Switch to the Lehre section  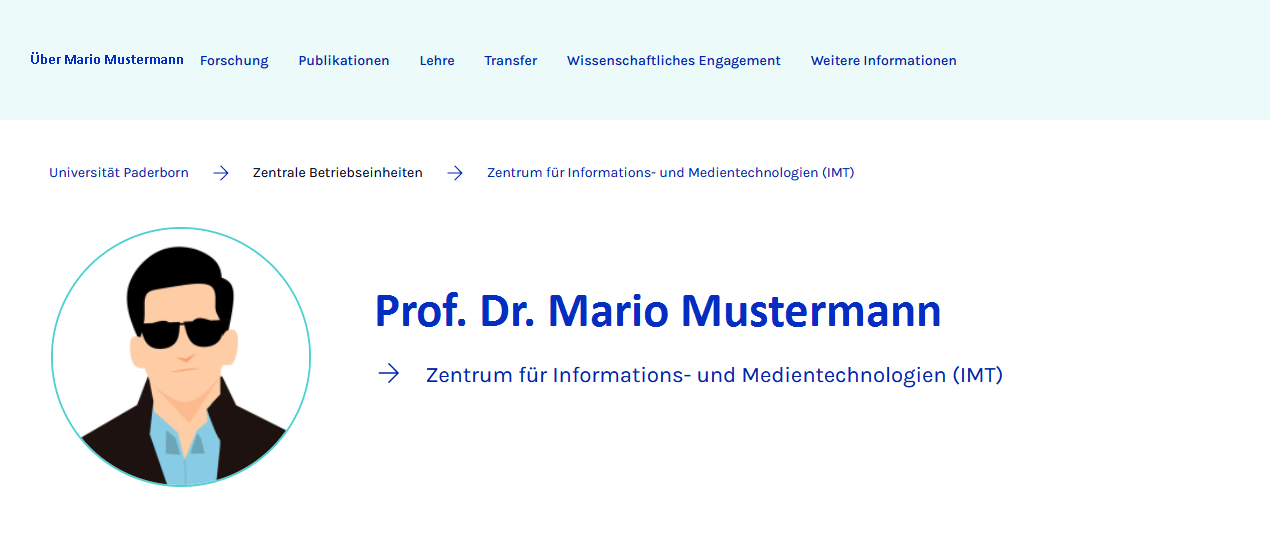(x=437, y=61)
